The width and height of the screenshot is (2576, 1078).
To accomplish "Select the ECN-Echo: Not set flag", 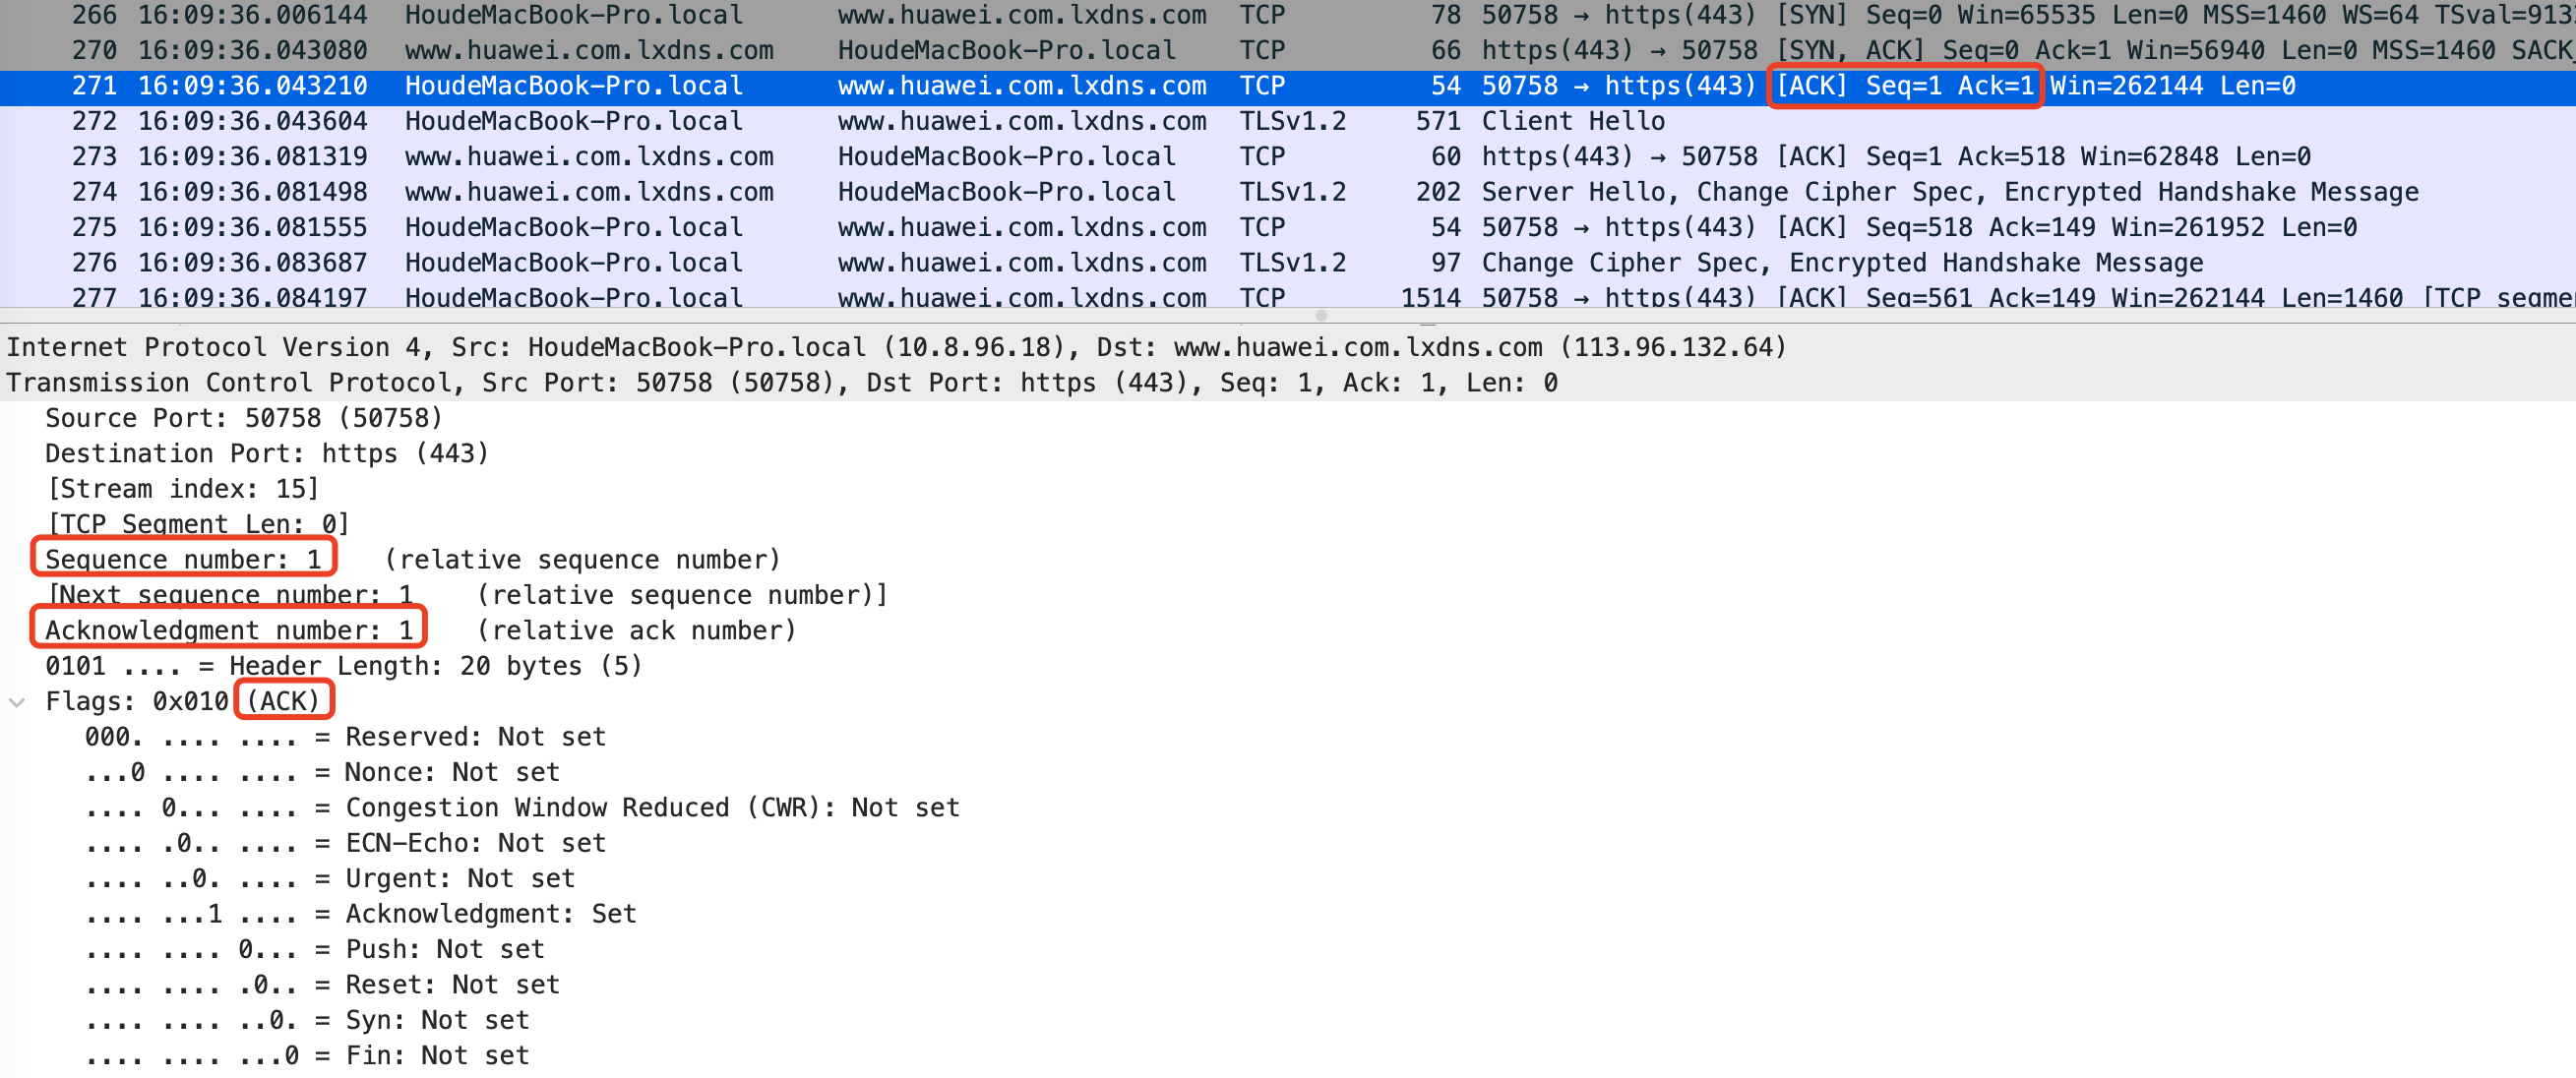I will [x=346, y=843].
